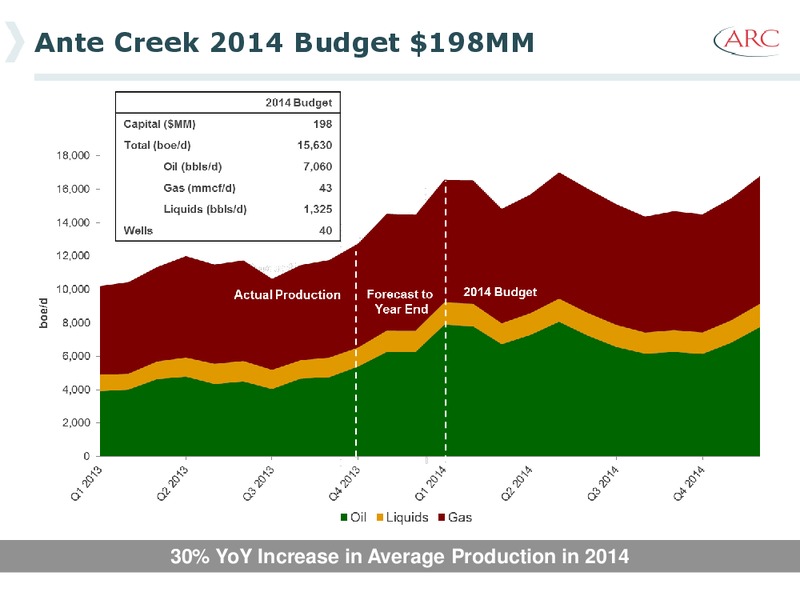Click the 'Q1 2014' x-axis label
This screenshot has width=800, height=600.
pyautogui.click(x=430, y=483)
